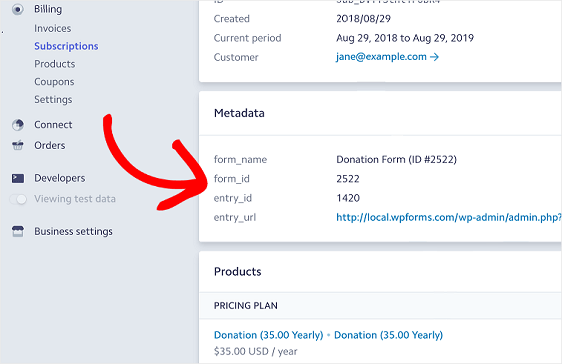The height and width of the screenshot is (364, 562).
Task: Click the Connect globe icon
Action: tap(18, 125)
